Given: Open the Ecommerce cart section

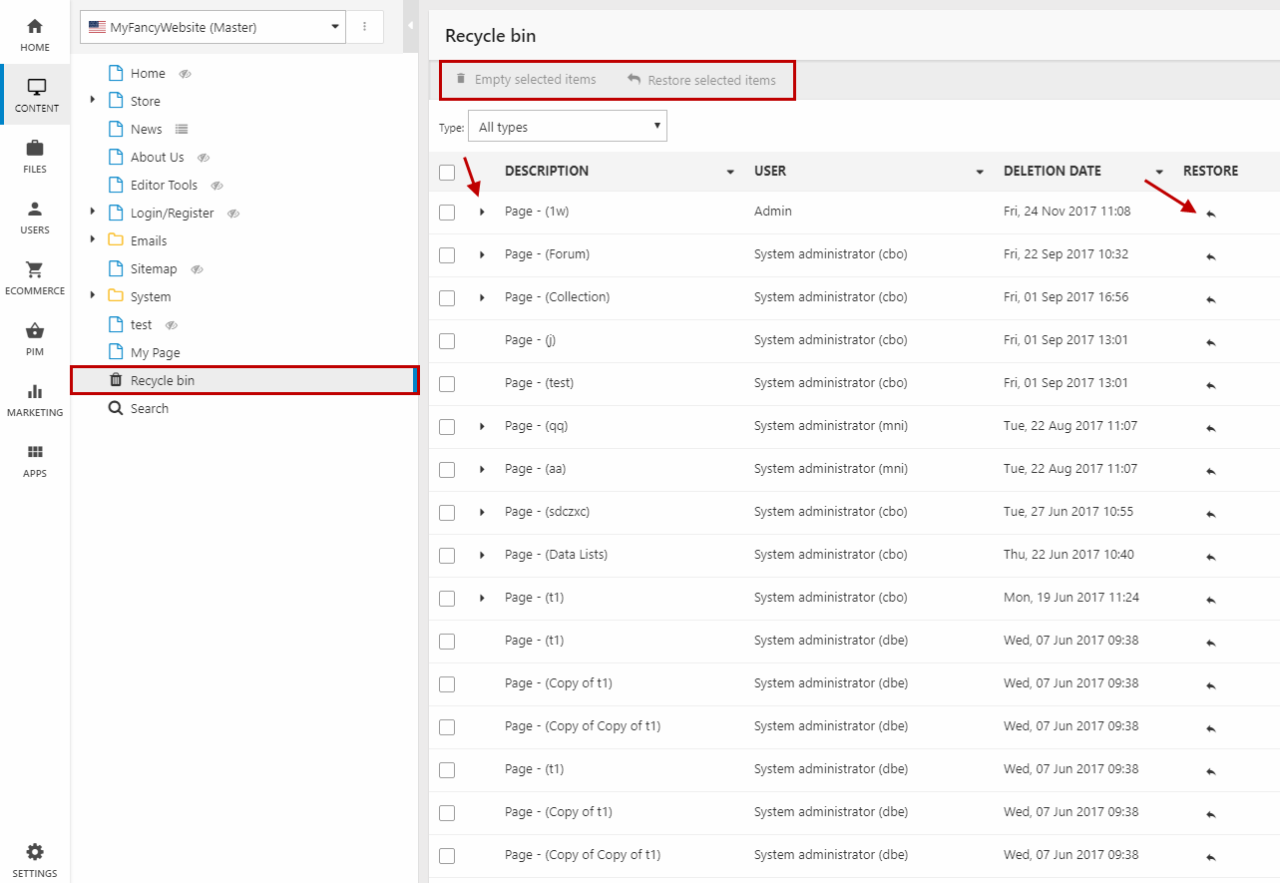Looking at the screenshot, I should point(35,278).
